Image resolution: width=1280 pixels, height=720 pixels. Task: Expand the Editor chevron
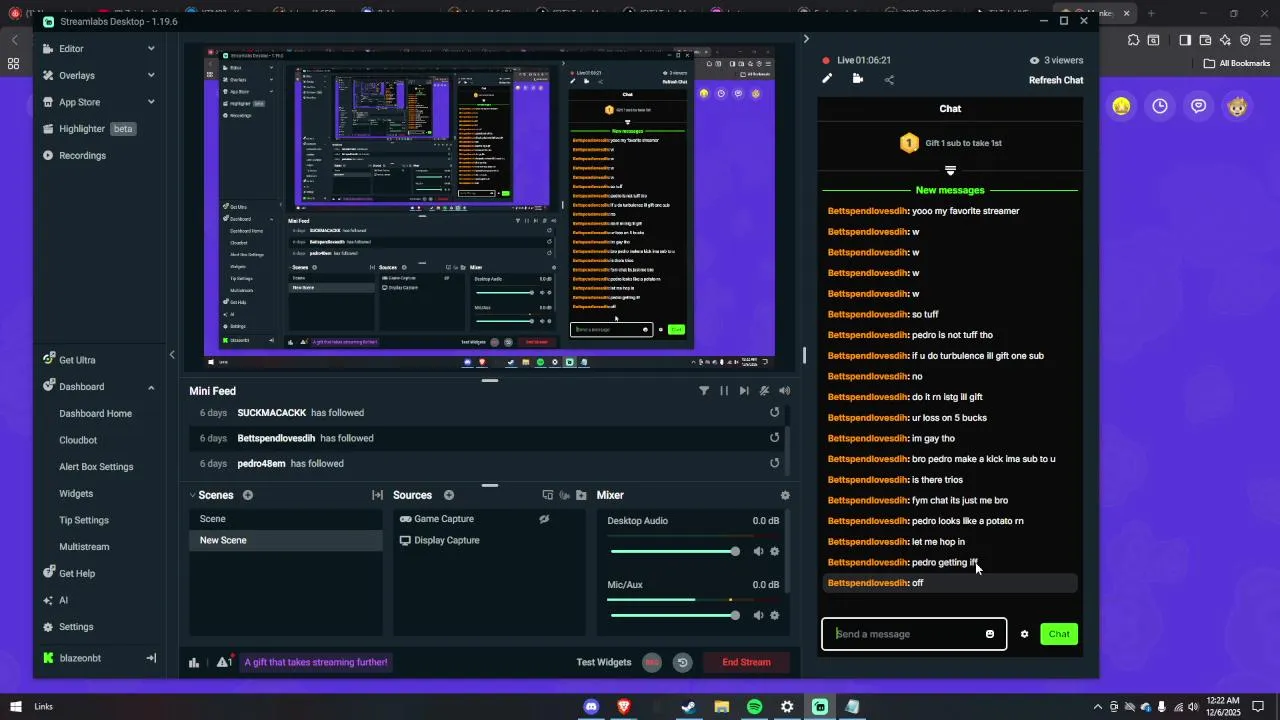click(151, 48)
